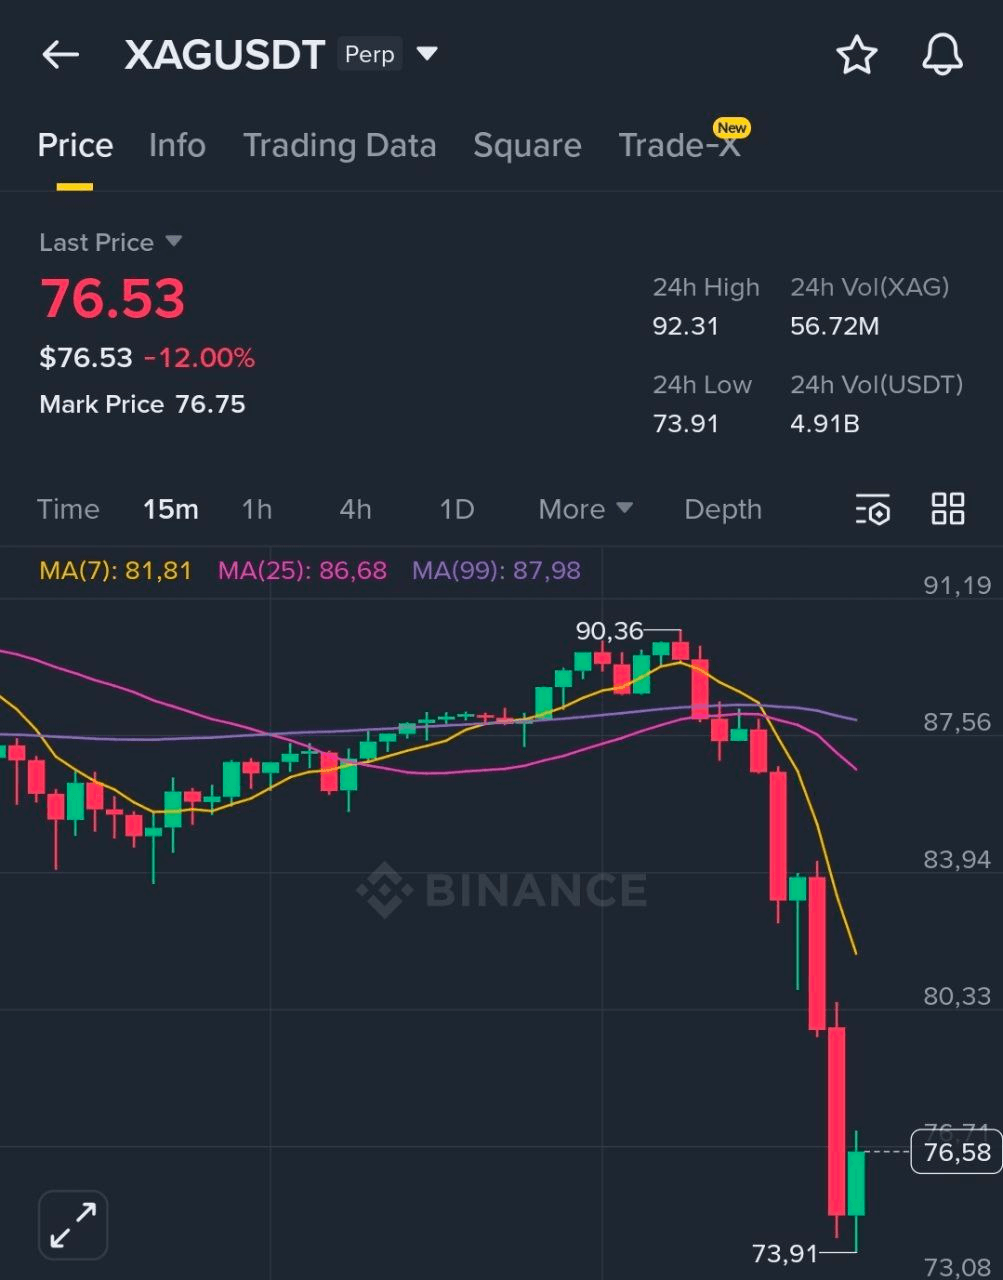The height and width of the screenshot is (1280, 1003).
Task: Select the Time line chart view
Action: point(68,509)
